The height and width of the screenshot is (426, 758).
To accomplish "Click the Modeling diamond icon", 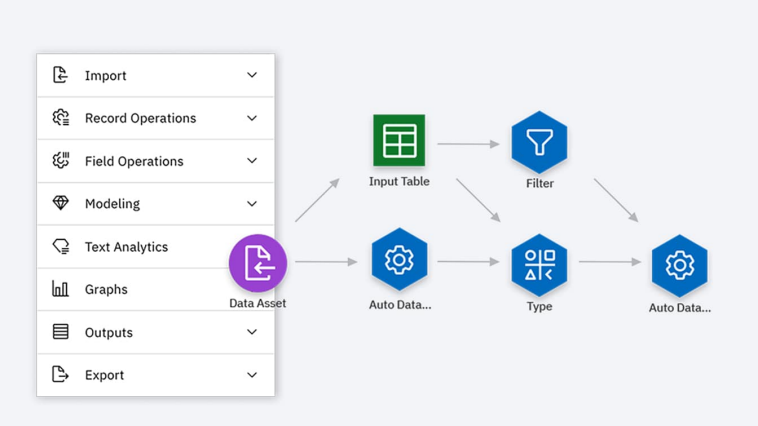I will 61,203.
